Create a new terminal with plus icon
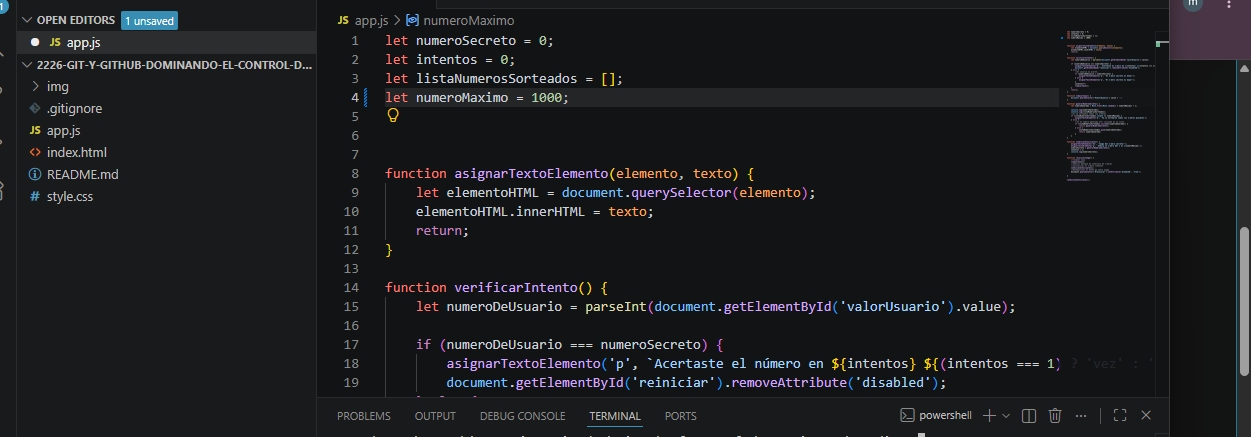This screenshot has width=1251, height=437. pos(988,415)
